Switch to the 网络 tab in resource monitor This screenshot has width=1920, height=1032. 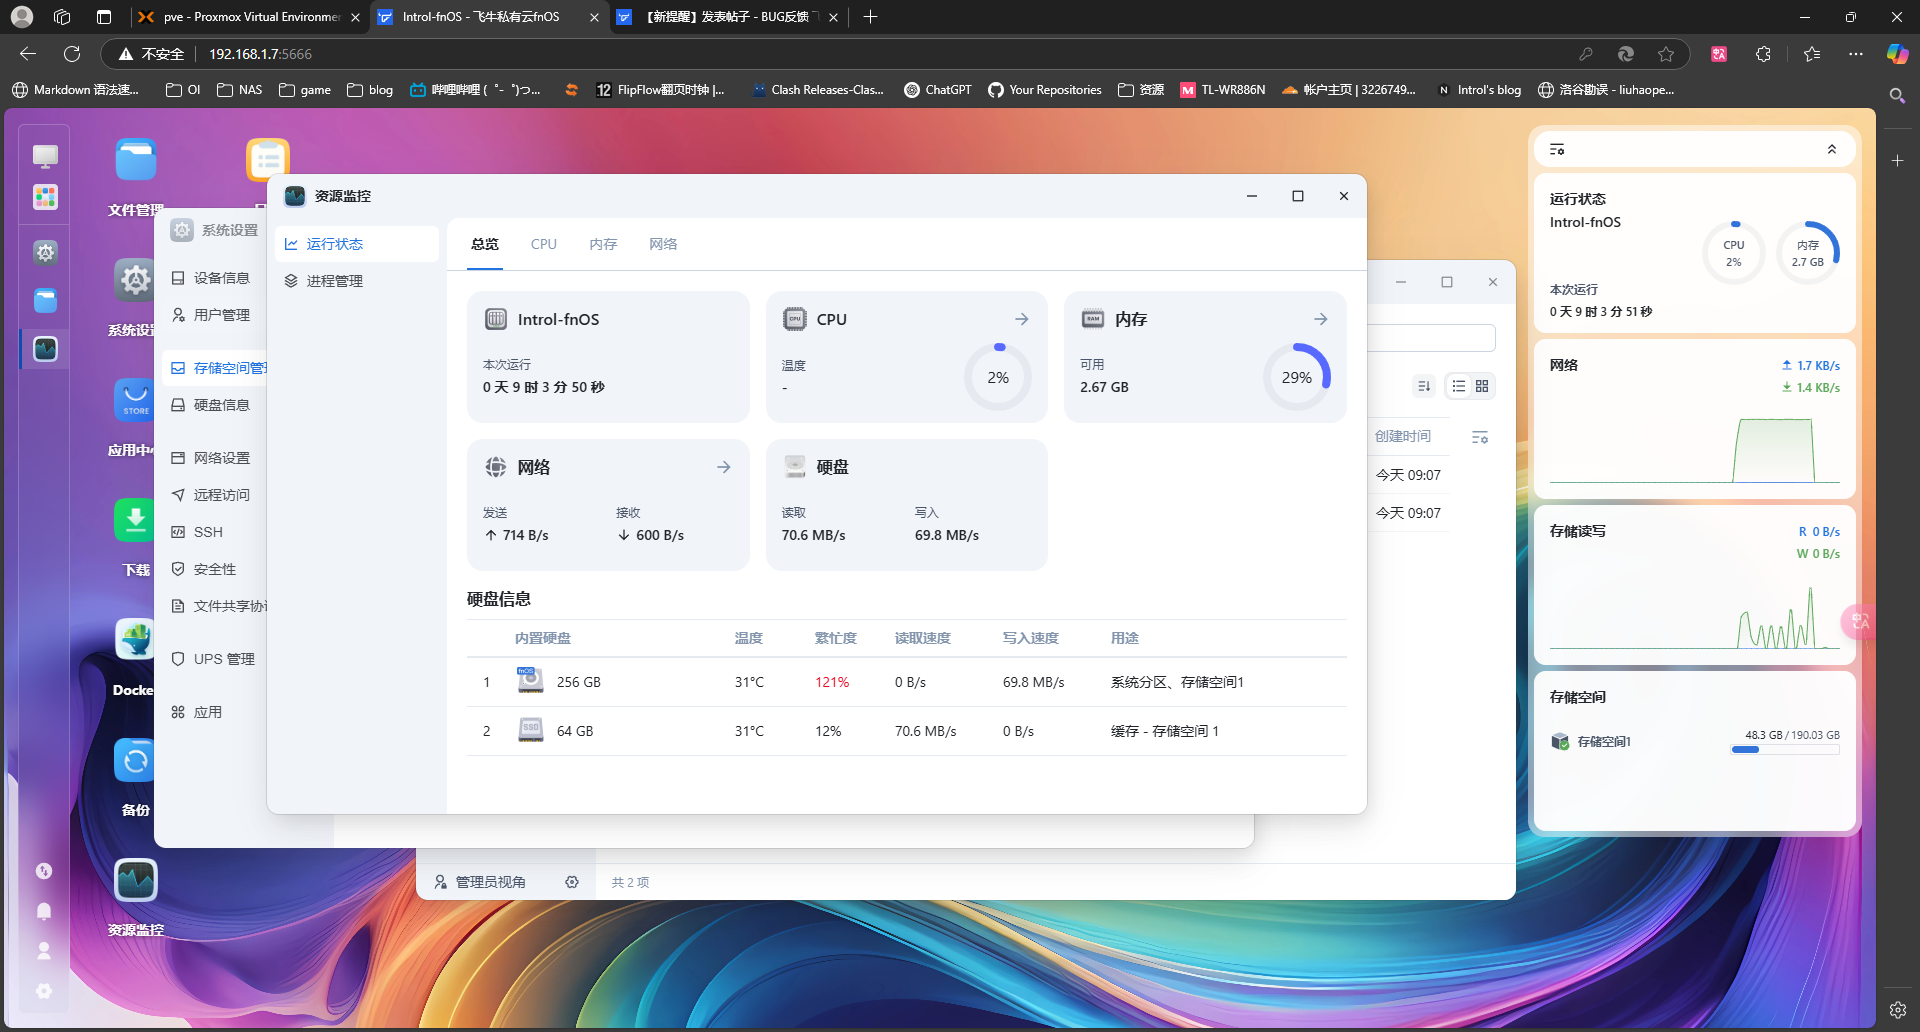(663, 244)
